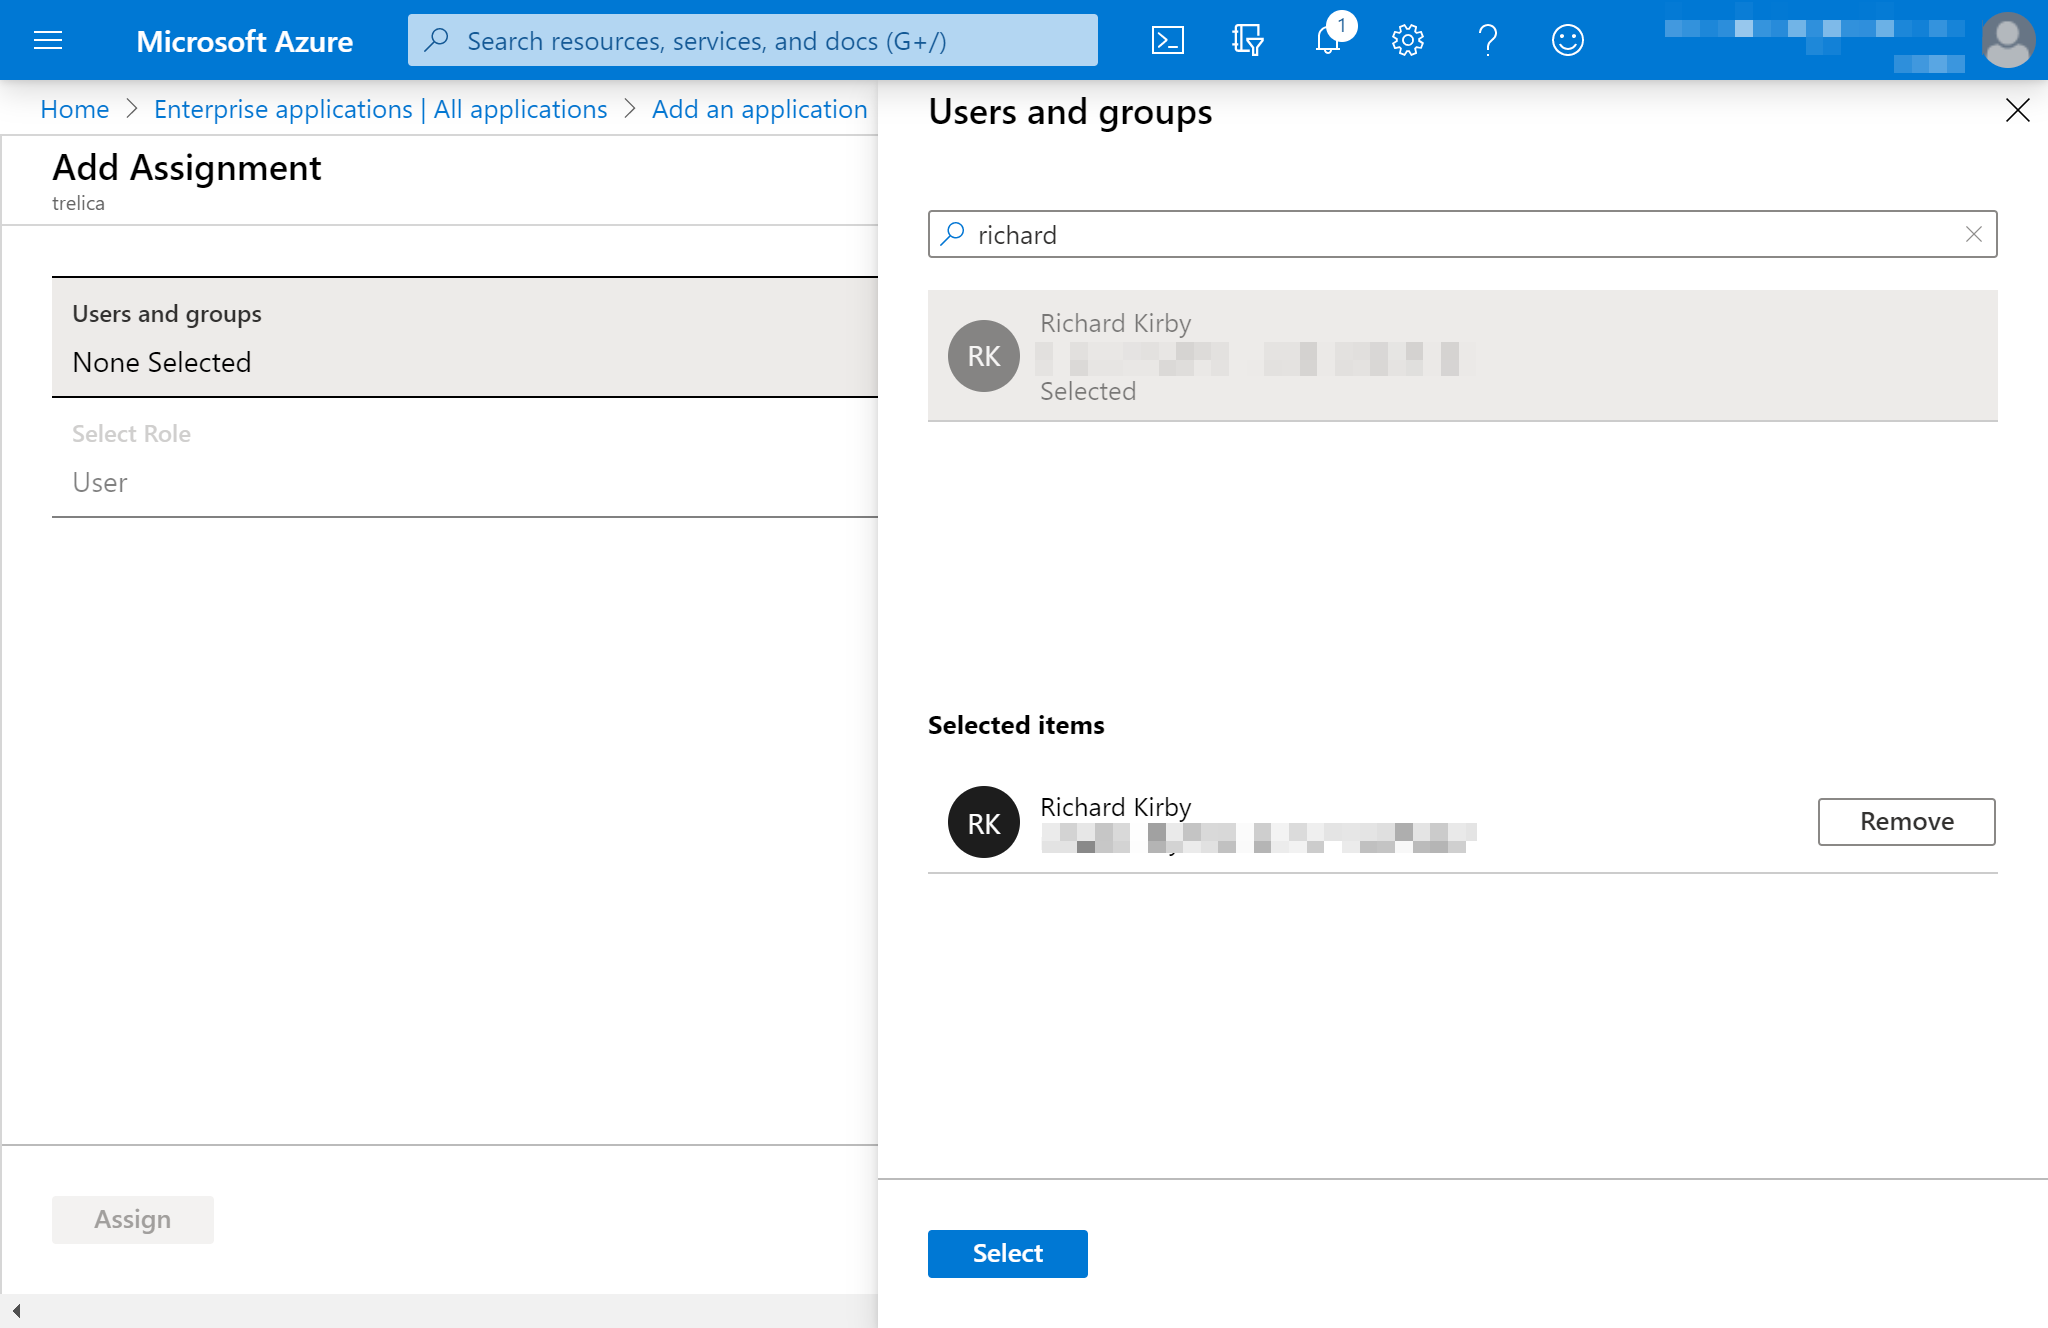The height and width of the screenshot is (1328, 2048).
Task: Remove Richard Kirby from selected items
Action: 1906,821
